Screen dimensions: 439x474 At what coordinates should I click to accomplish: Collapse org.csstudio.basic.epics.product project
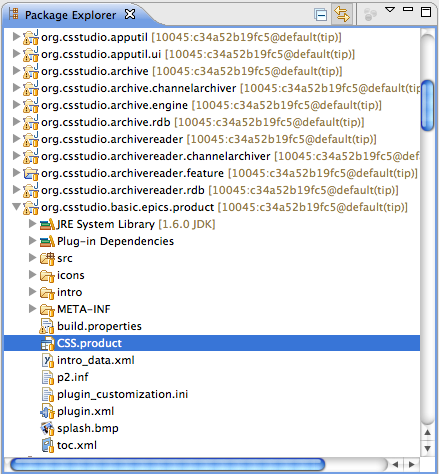[16, 207]
